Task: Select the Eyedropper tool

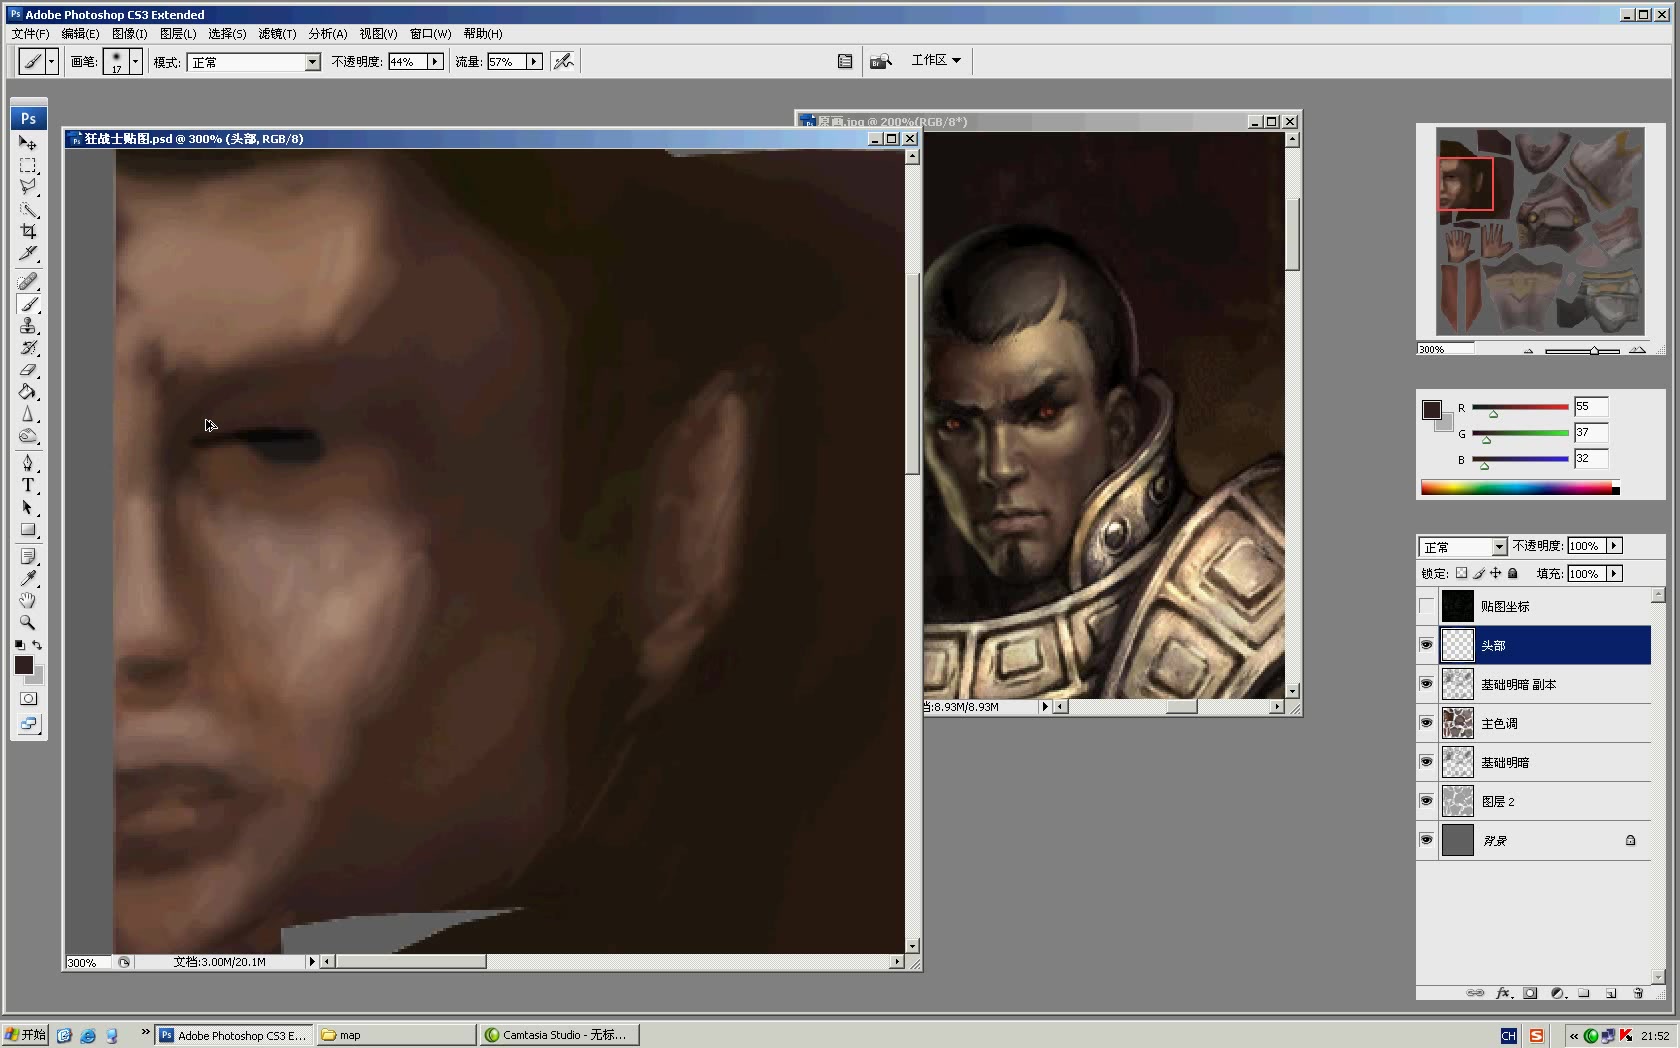Action: (x=28, y=579)
